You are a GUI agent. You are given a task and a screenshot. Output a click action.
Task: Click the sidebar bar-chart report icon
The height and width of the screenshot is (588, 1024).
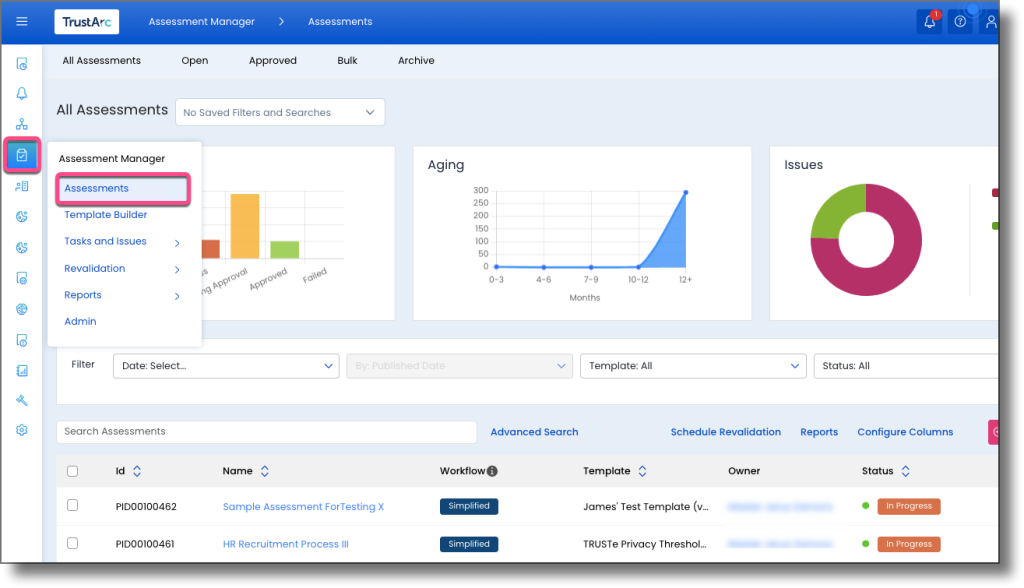22,370
